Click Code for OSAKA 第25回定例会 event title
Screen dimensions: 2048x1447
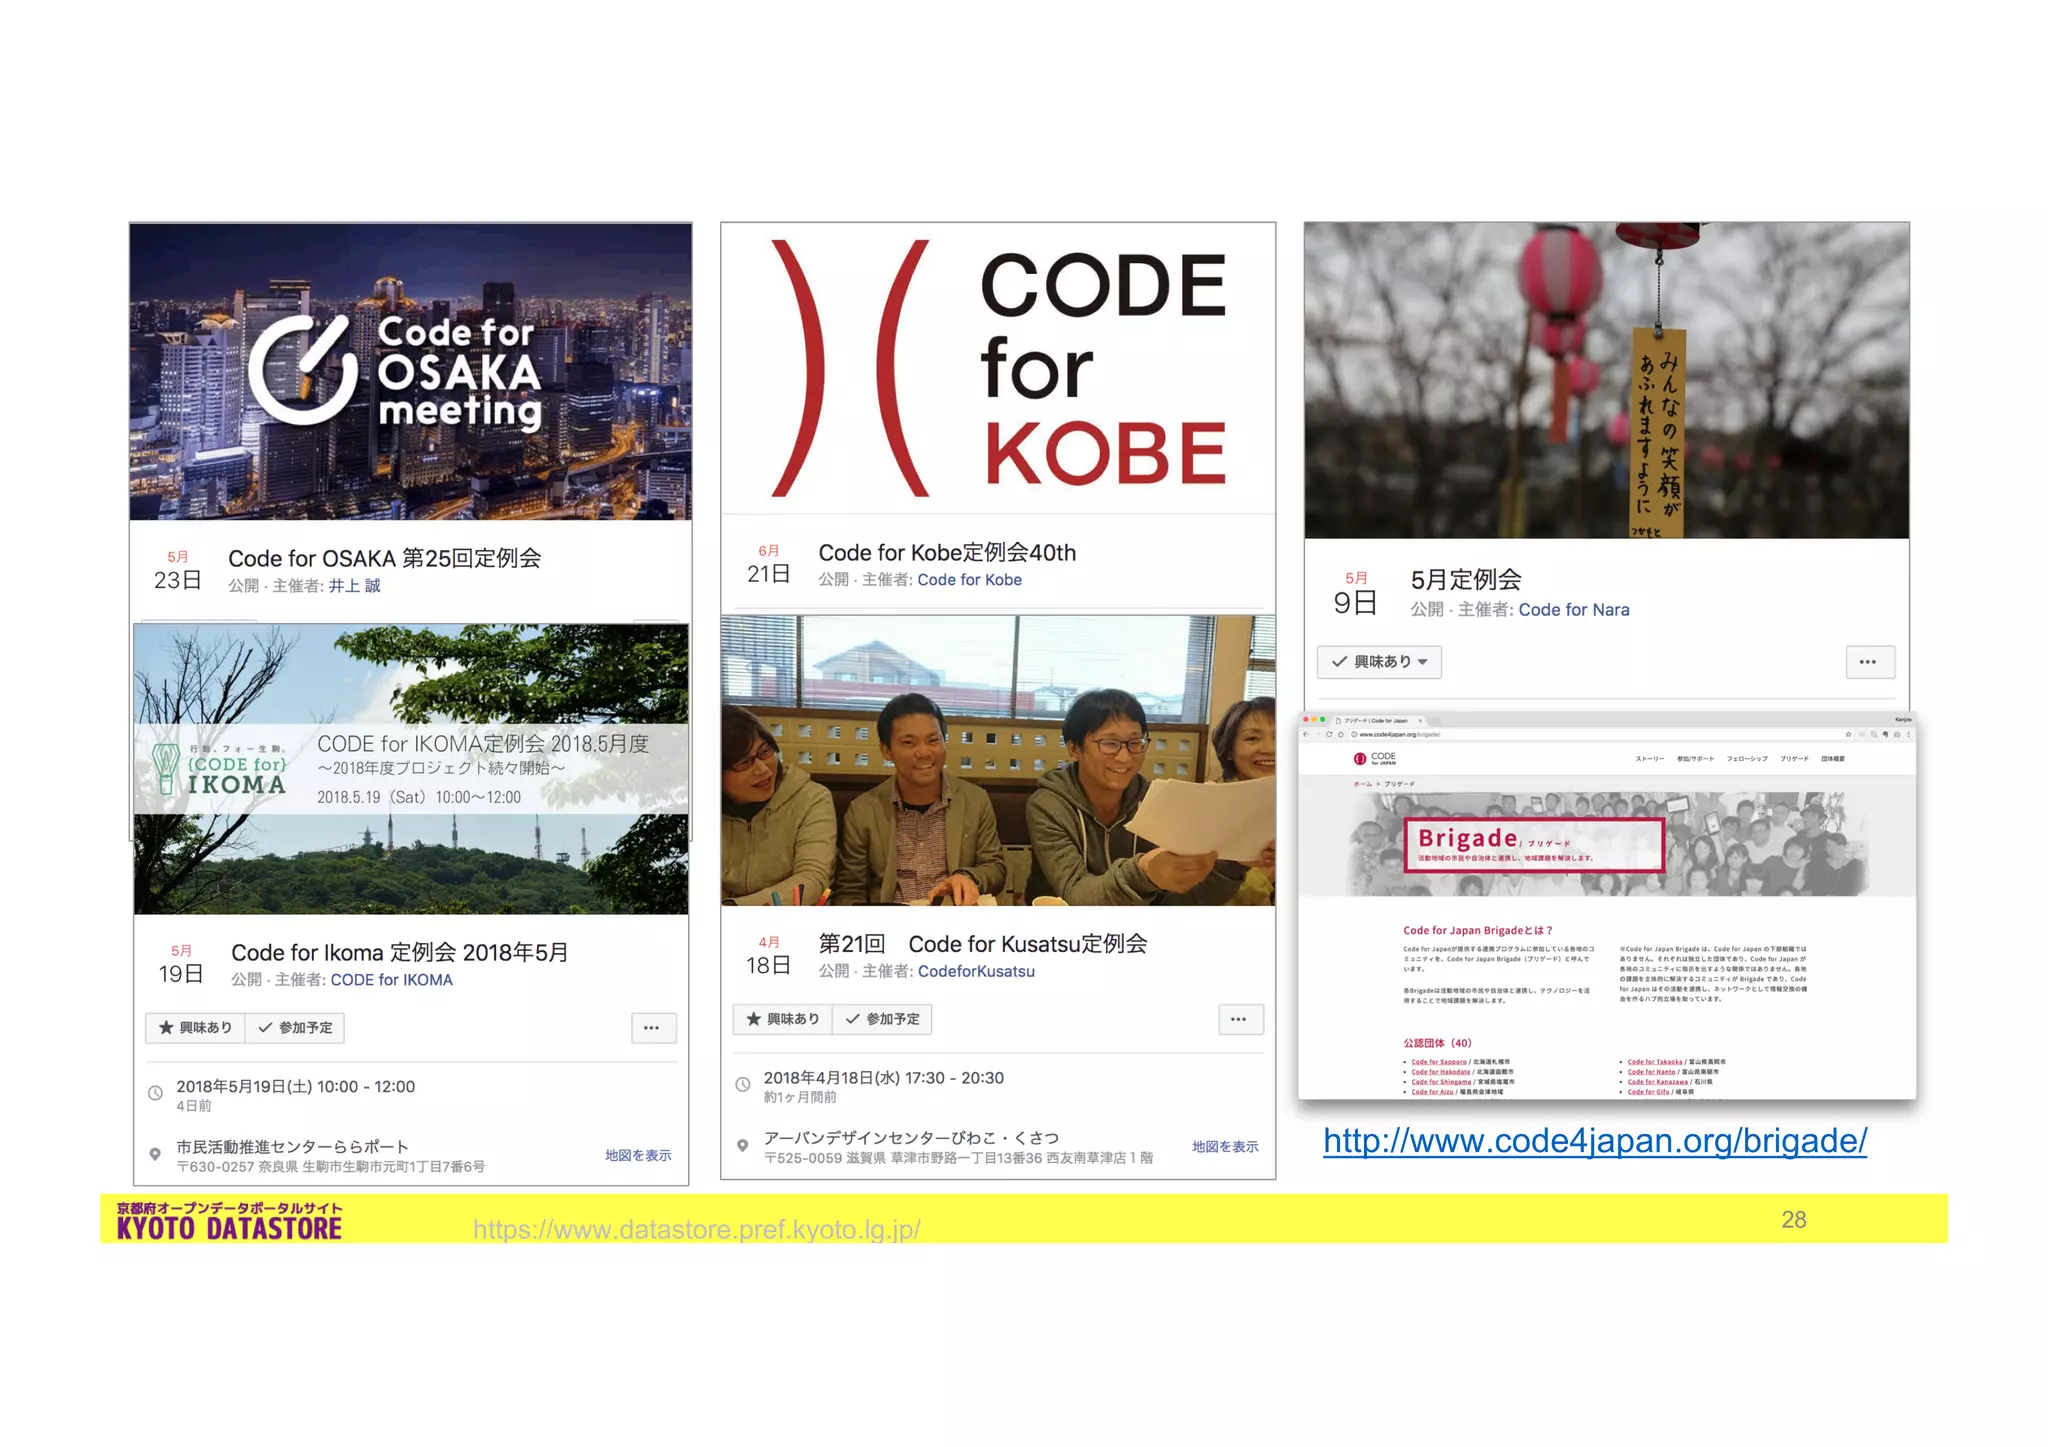(385, 558)
